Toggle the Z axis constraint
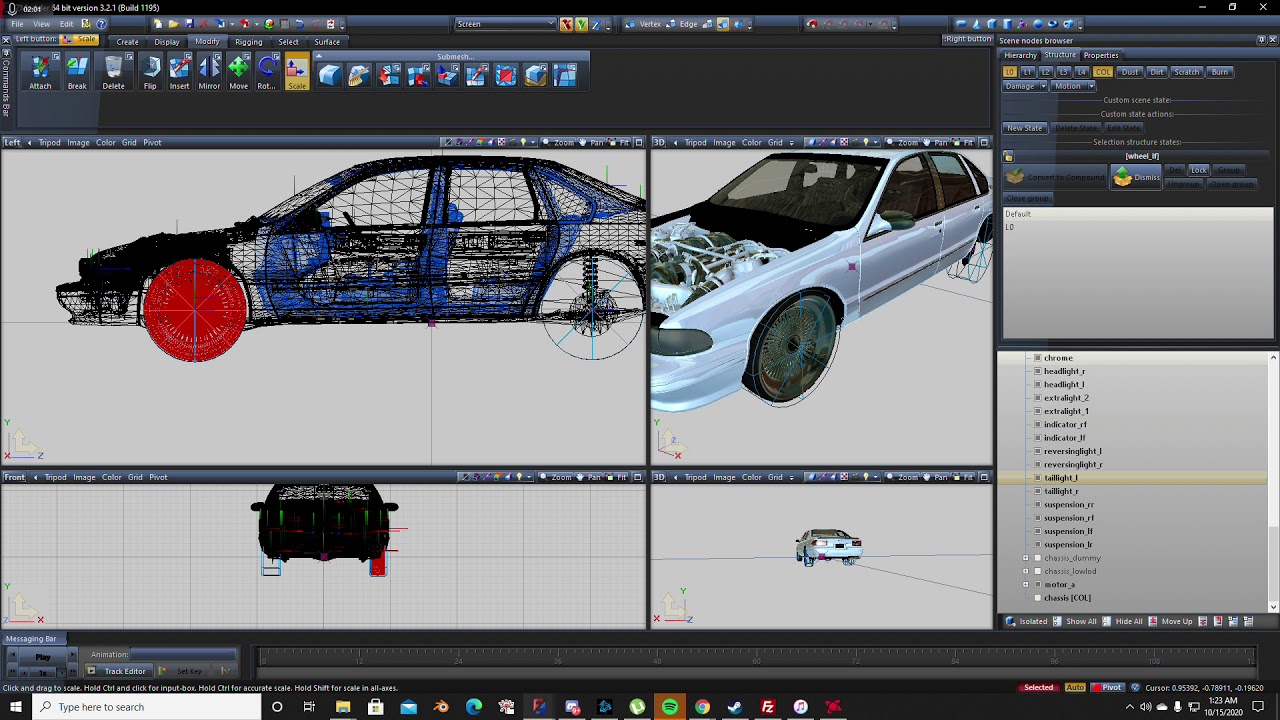 (596, 24)
